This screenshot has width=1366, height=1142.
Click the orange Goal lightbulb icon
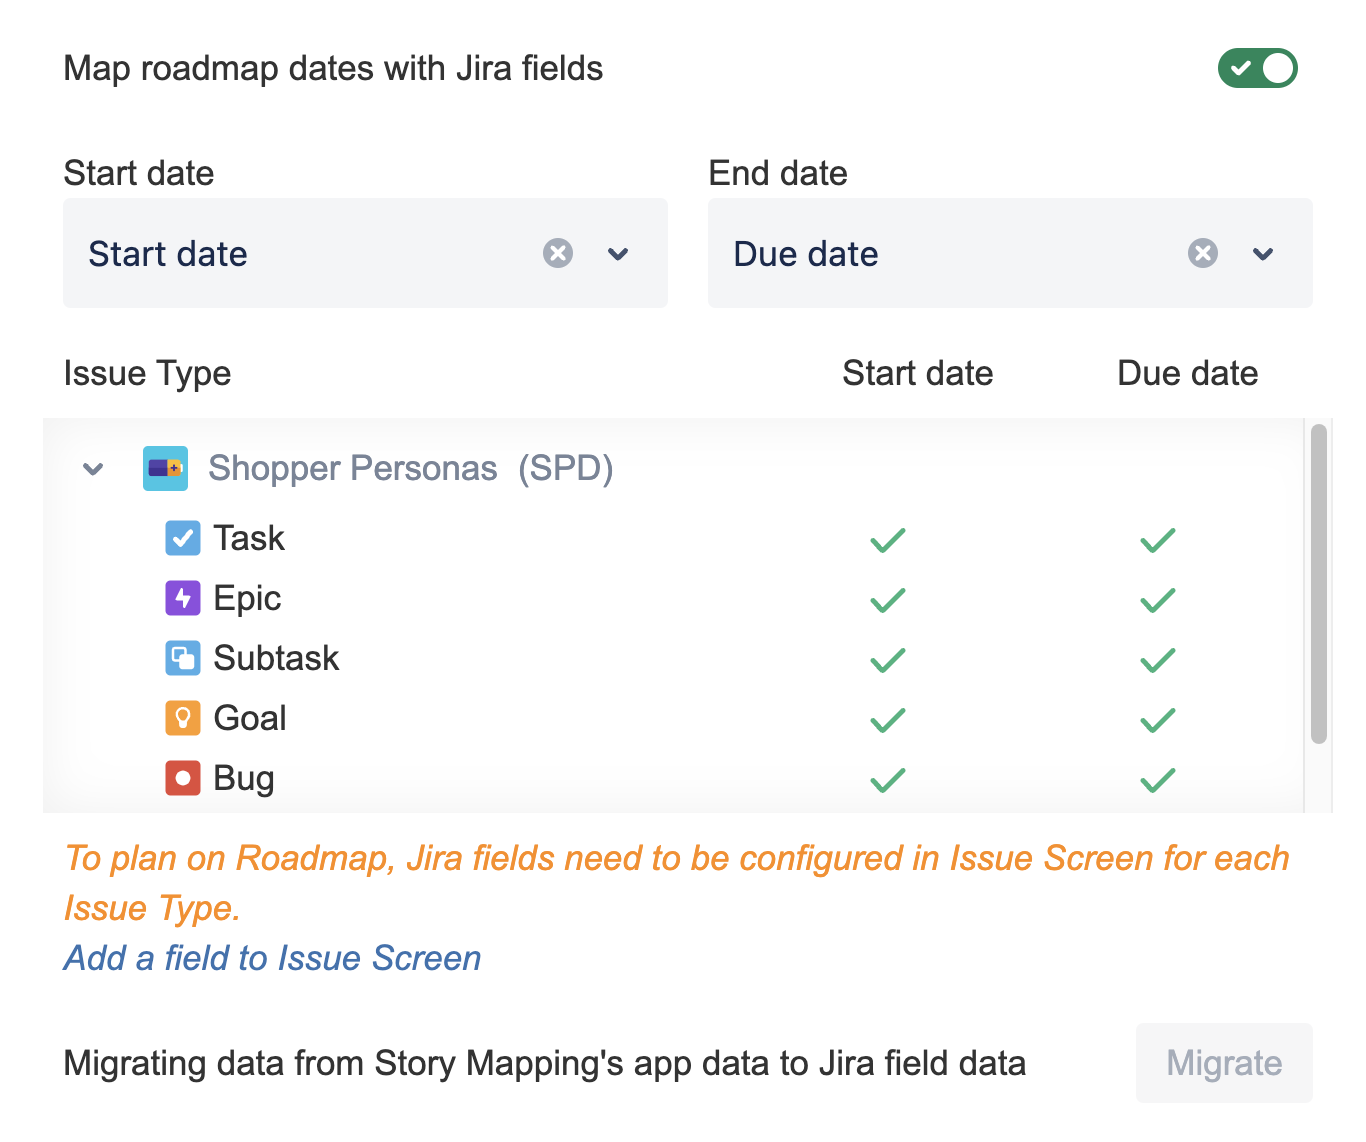(182, 718)
